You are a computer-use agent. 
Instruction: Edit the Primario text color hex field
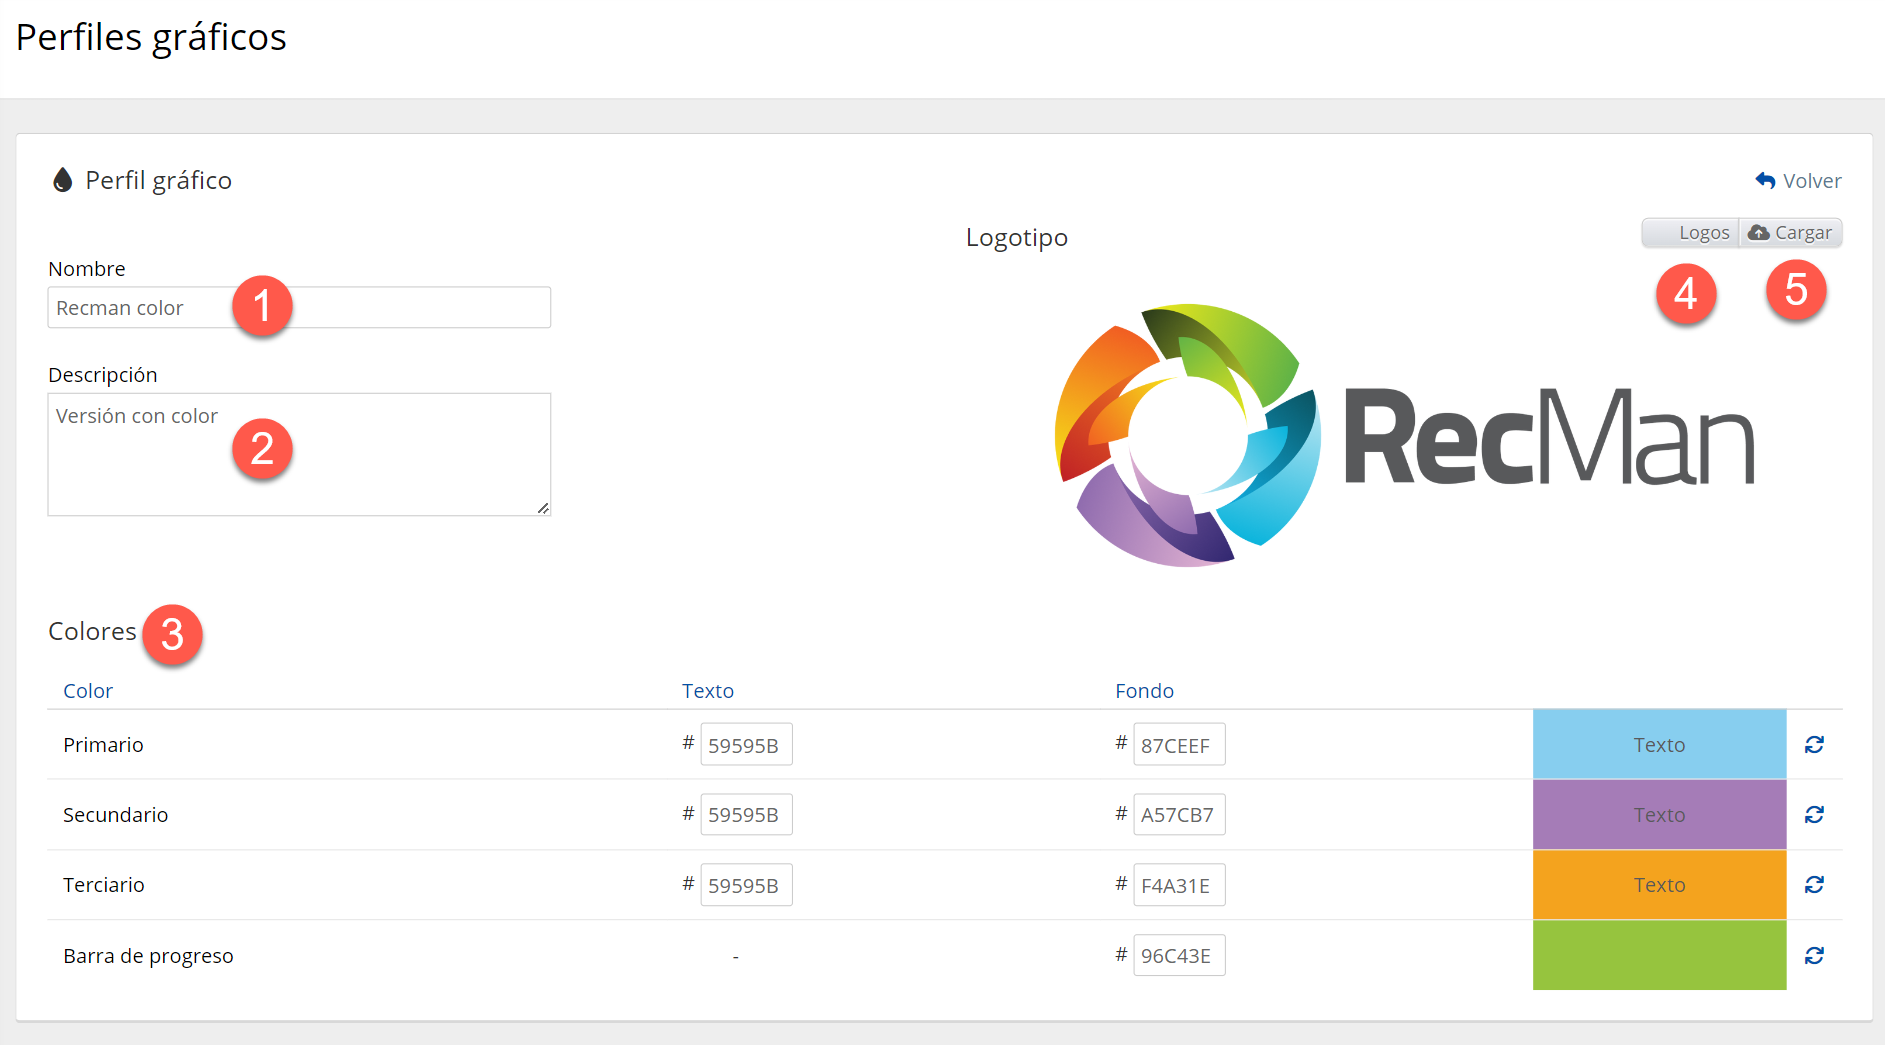point(746,745)
